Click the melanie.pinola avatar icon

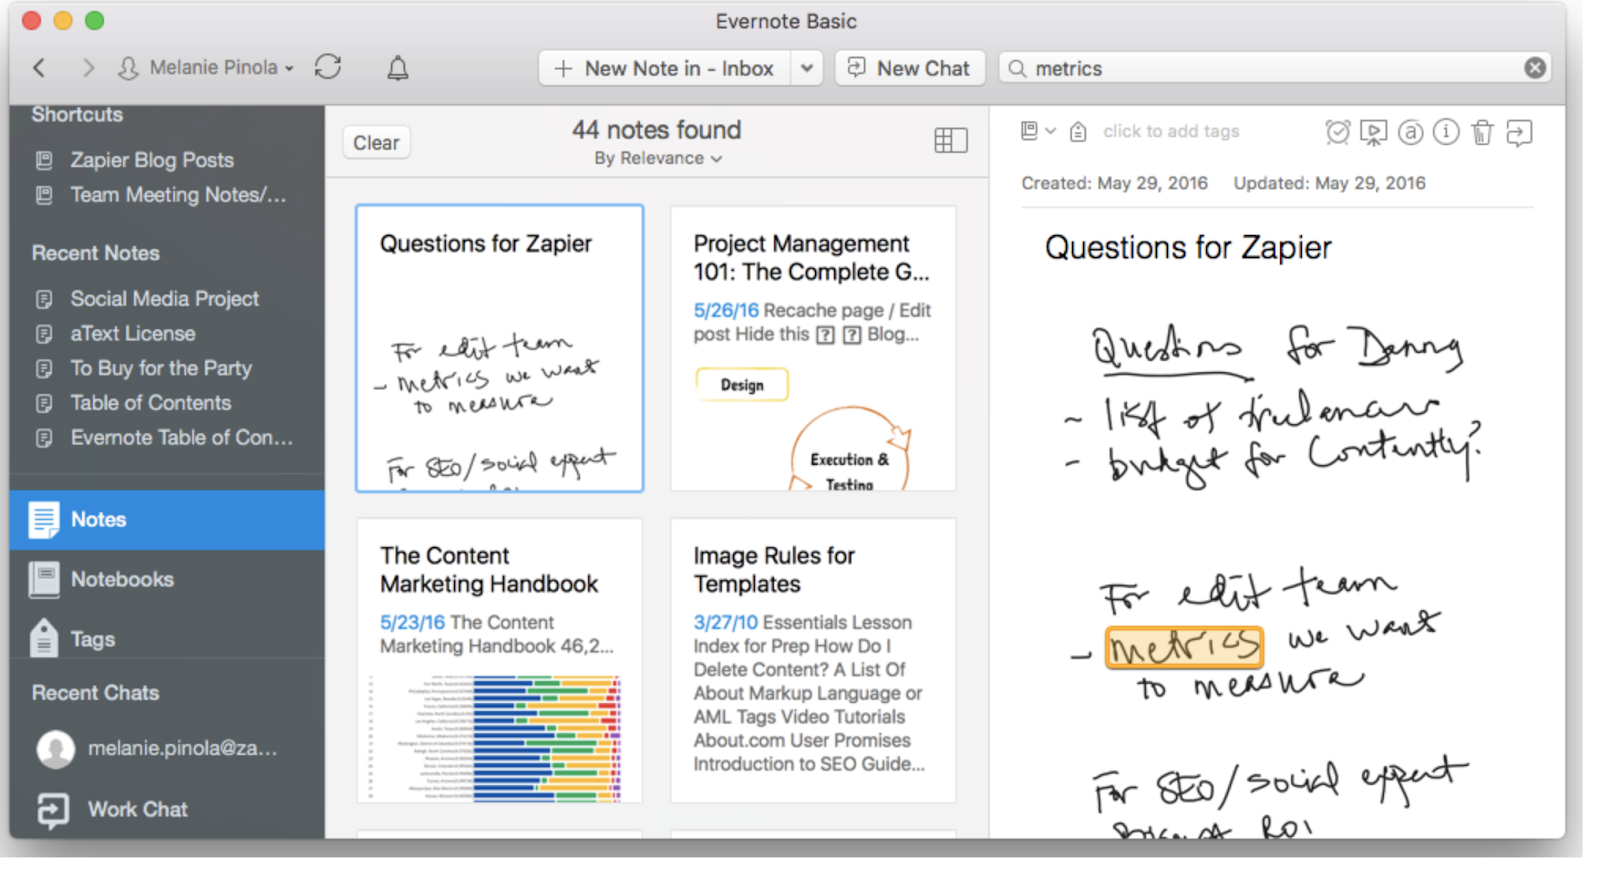click(x=56, y=749)
